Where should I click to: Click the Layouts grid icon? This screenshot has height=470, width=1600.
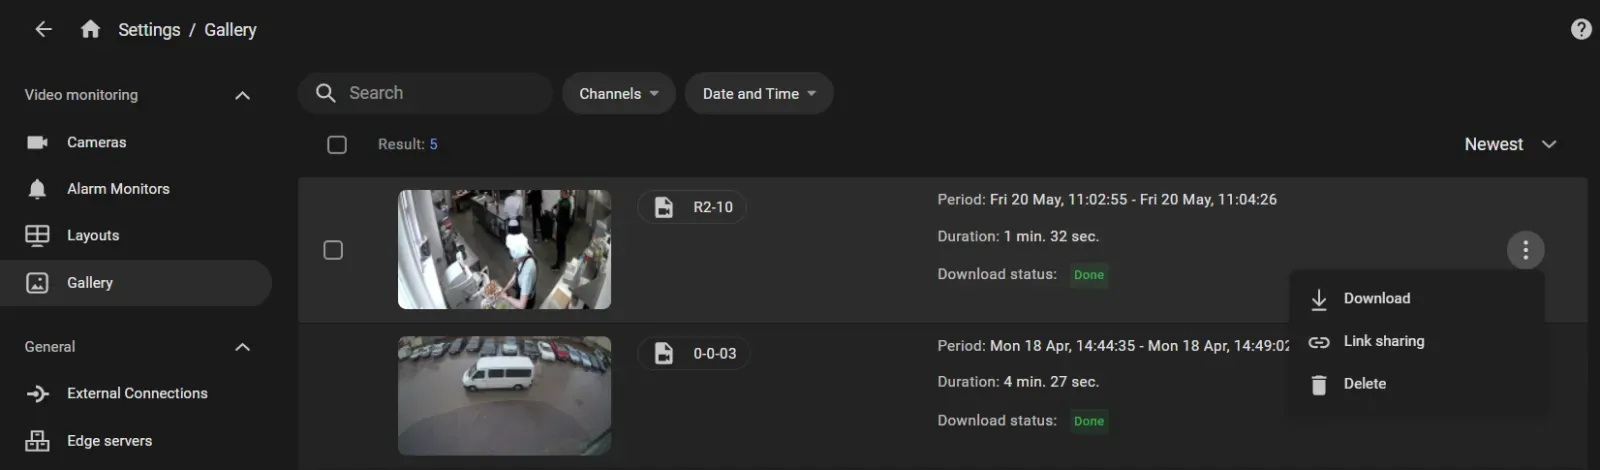(37, 236)
